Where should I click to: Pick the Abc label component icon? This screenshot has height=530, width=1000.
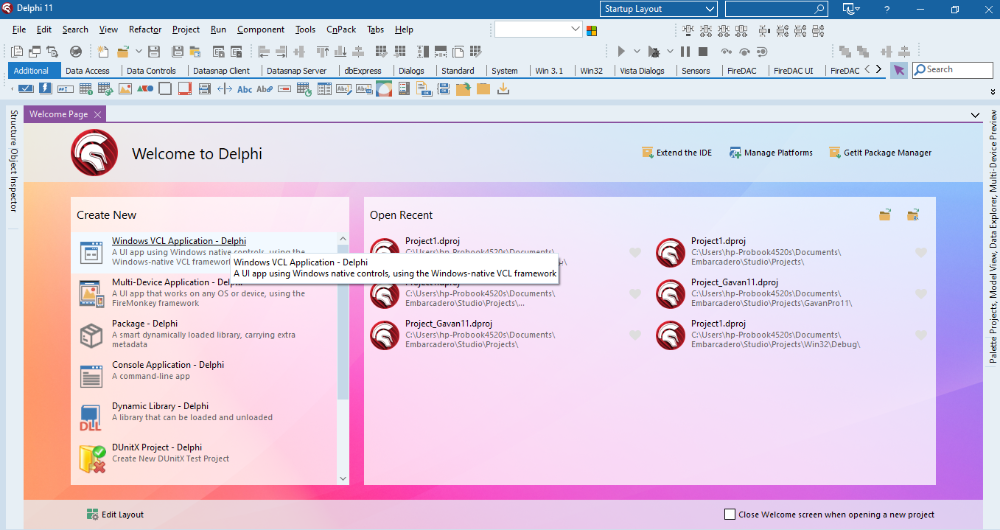pyautogui.click(x=245, y=89)
